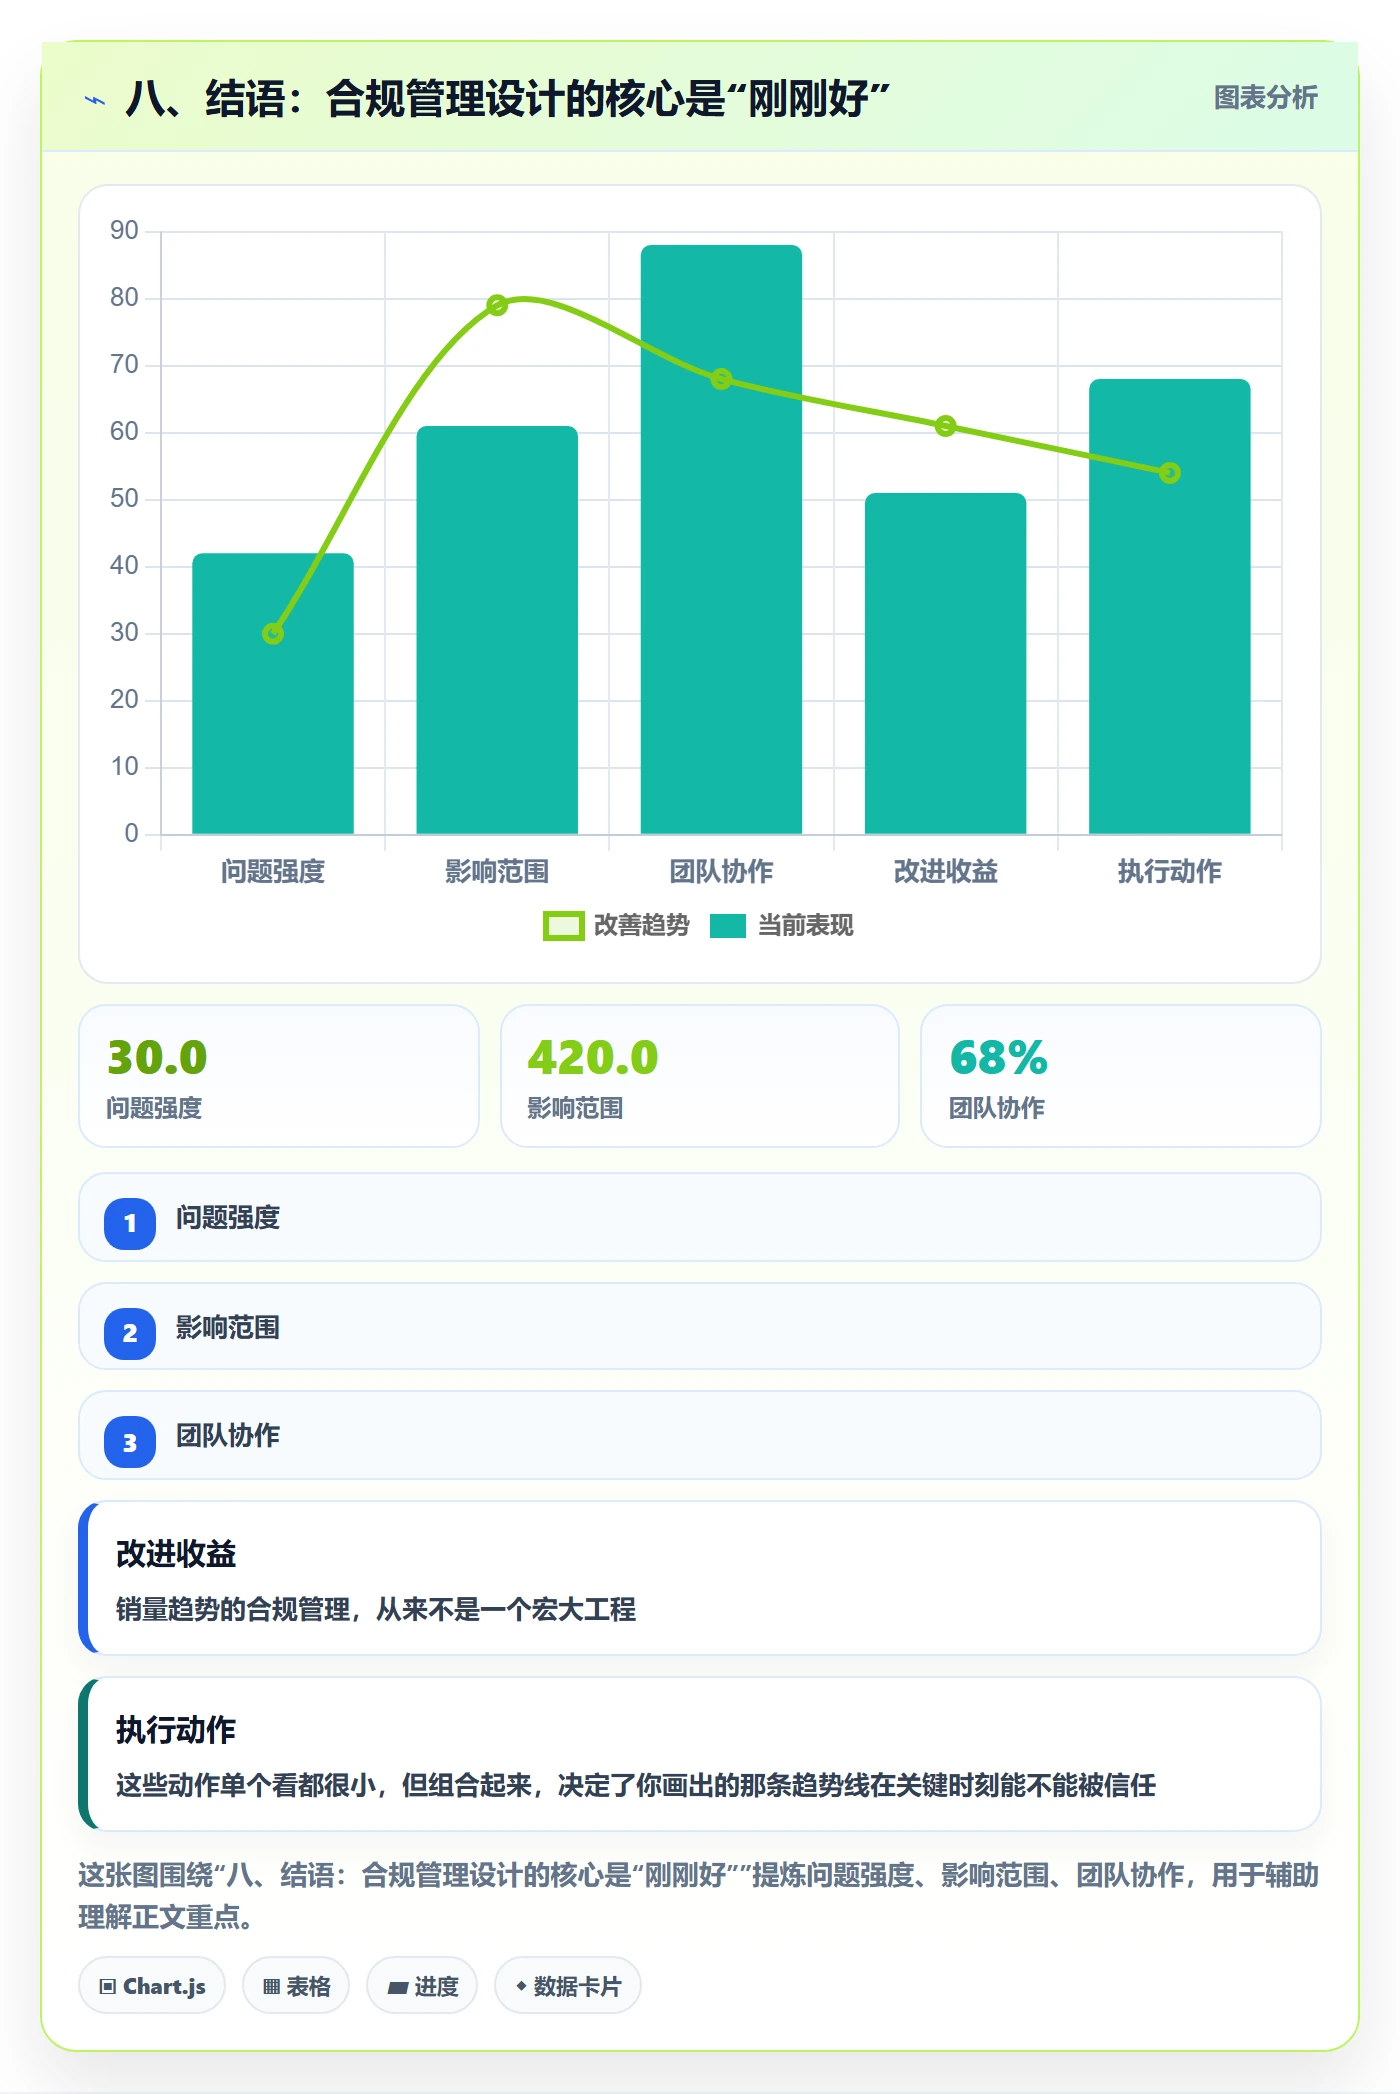Click the trend line point at 影响范围
1400x2094 pixels.
click(x=497, y=305)
